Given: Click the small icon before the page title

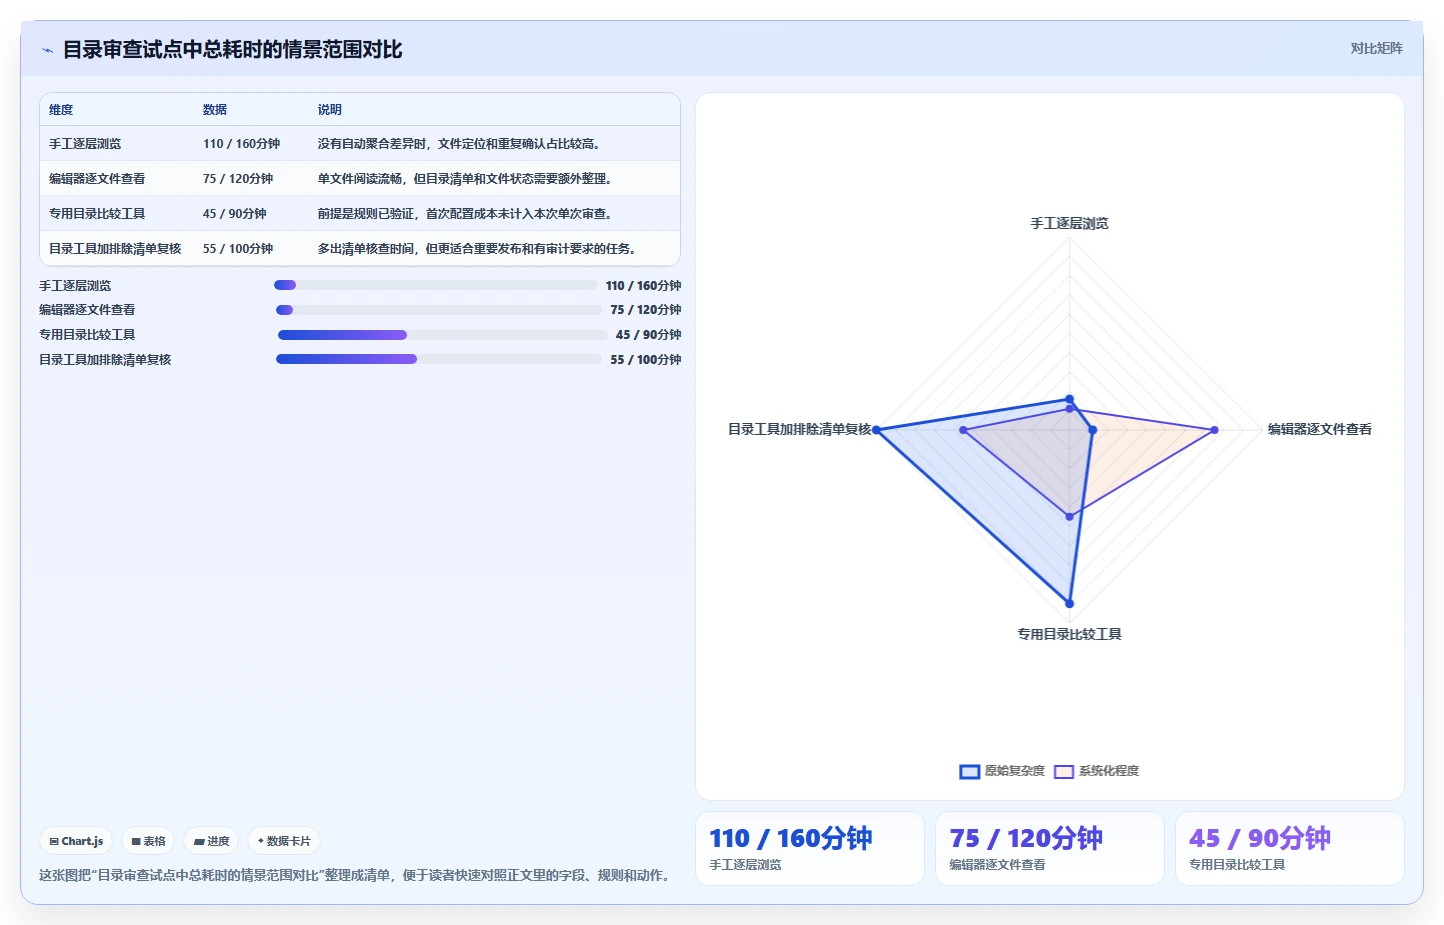Looking at the screenshot, I should [47, 50].
